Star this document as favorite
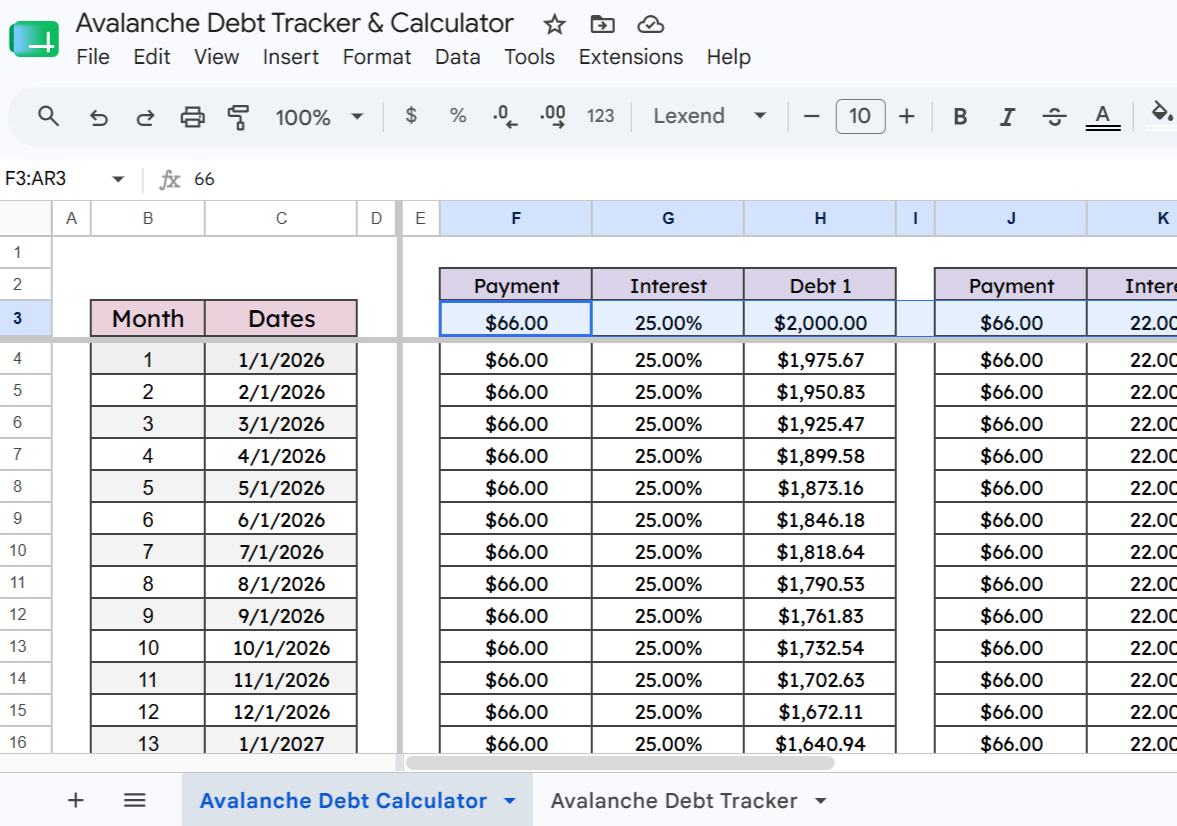This screenshot has width=1177, height=826. pyautogui.click(x=555, y=25)
